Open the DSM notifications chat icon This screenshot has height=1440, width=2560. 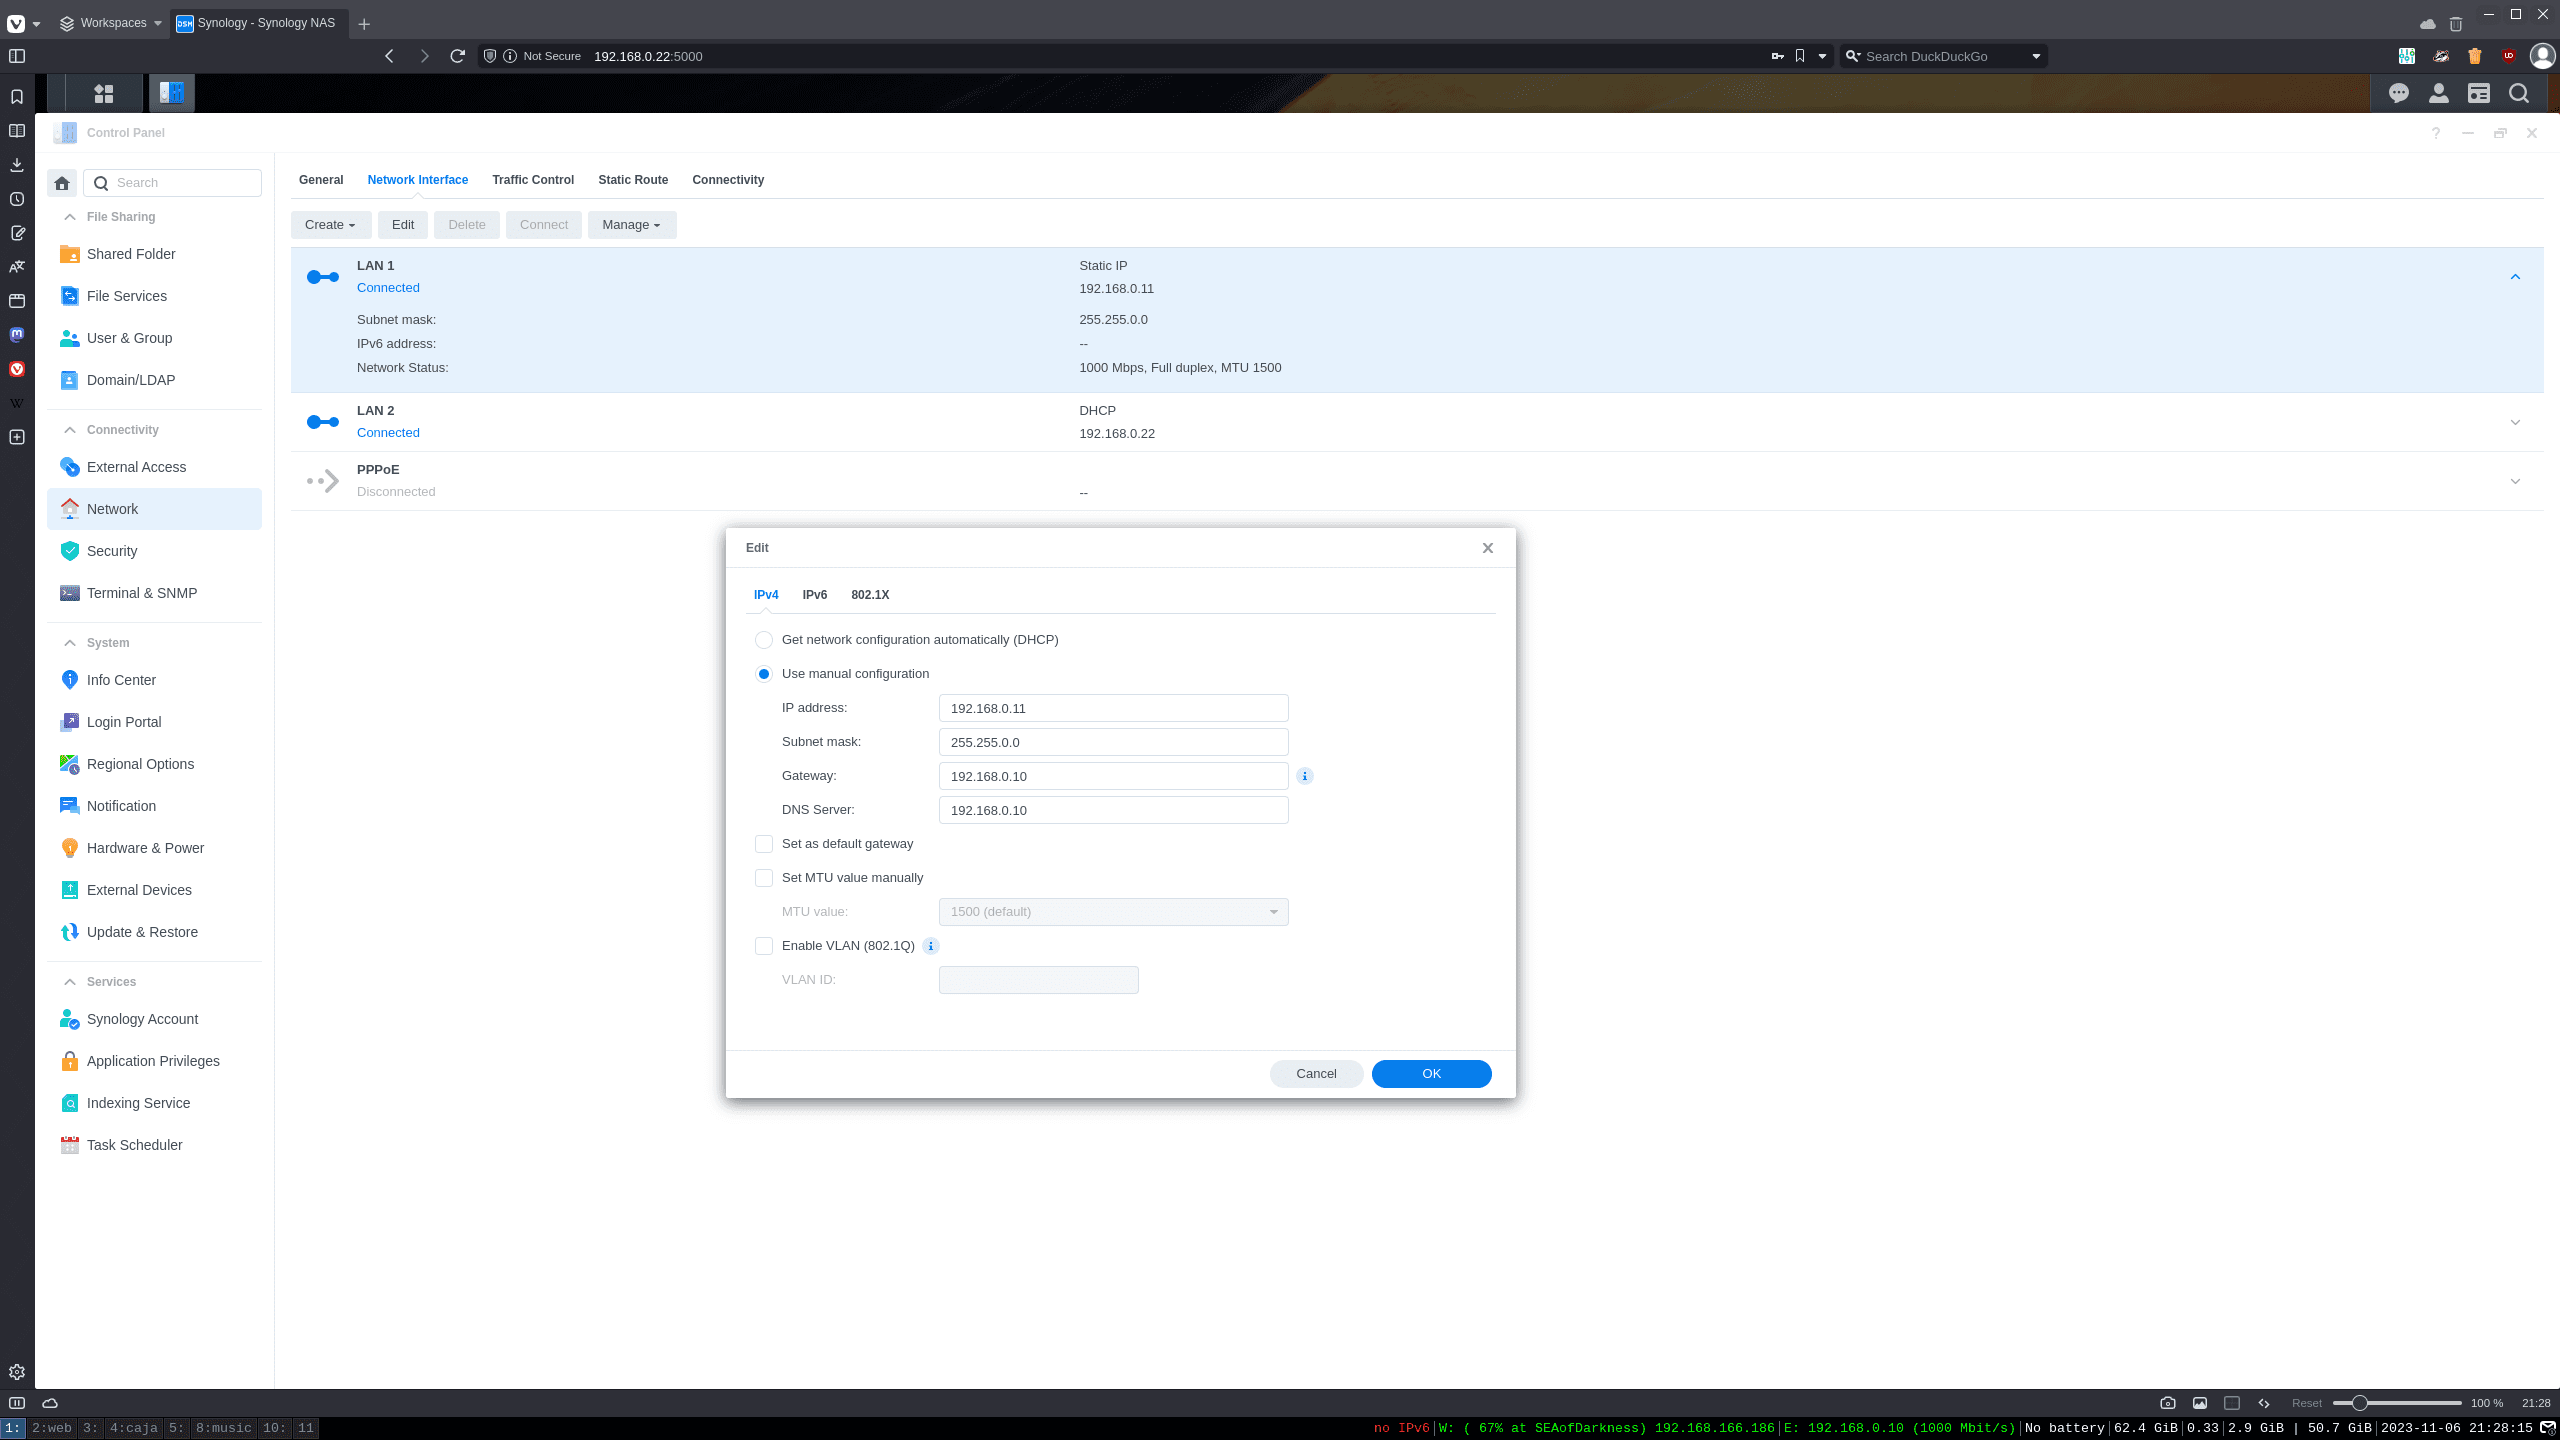pos(2398,94)
